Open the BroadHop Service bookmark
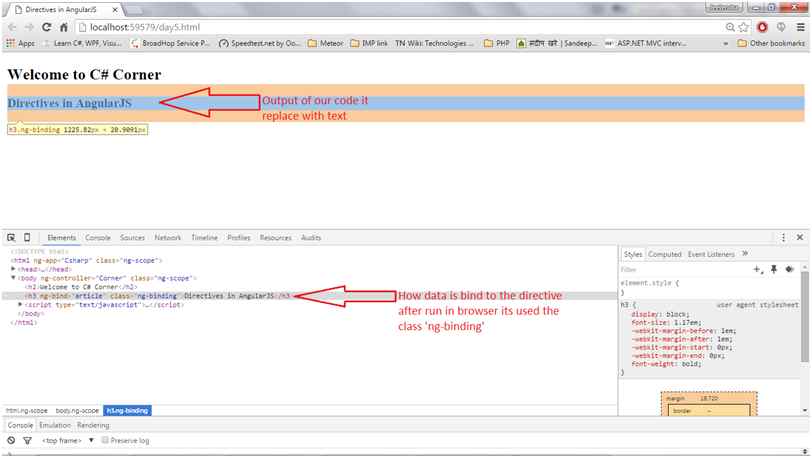Viewport: 812px width, 458px height. pos(170,44)
